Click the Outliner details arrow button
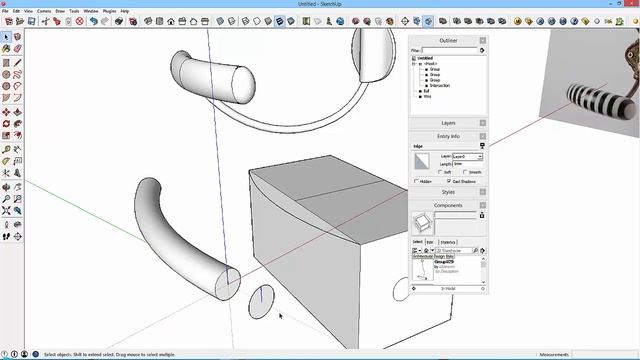Image resolution: width=640 pixels, height=360 pixels. [x=482, y=50]
